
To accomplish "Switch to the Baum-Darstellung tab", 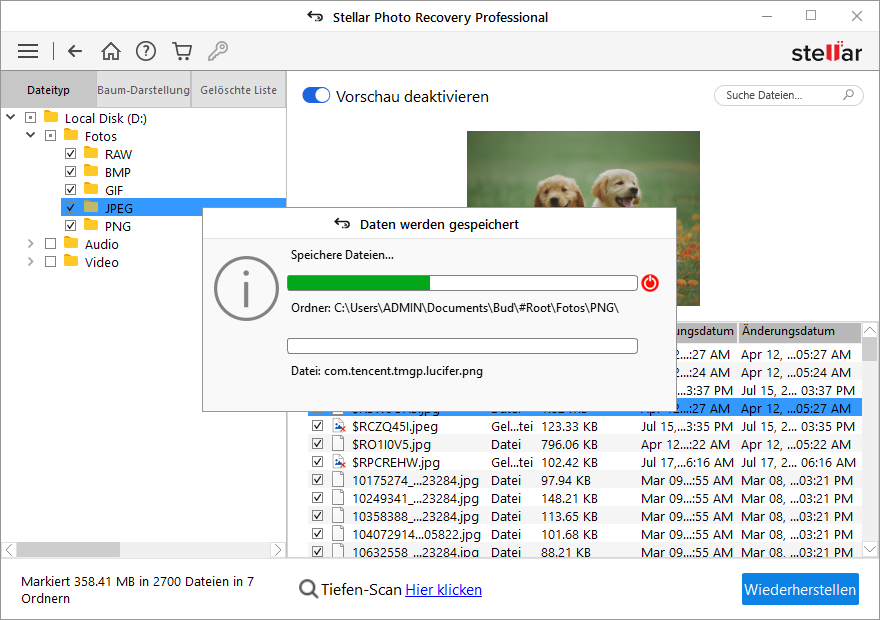I will 143,90.
